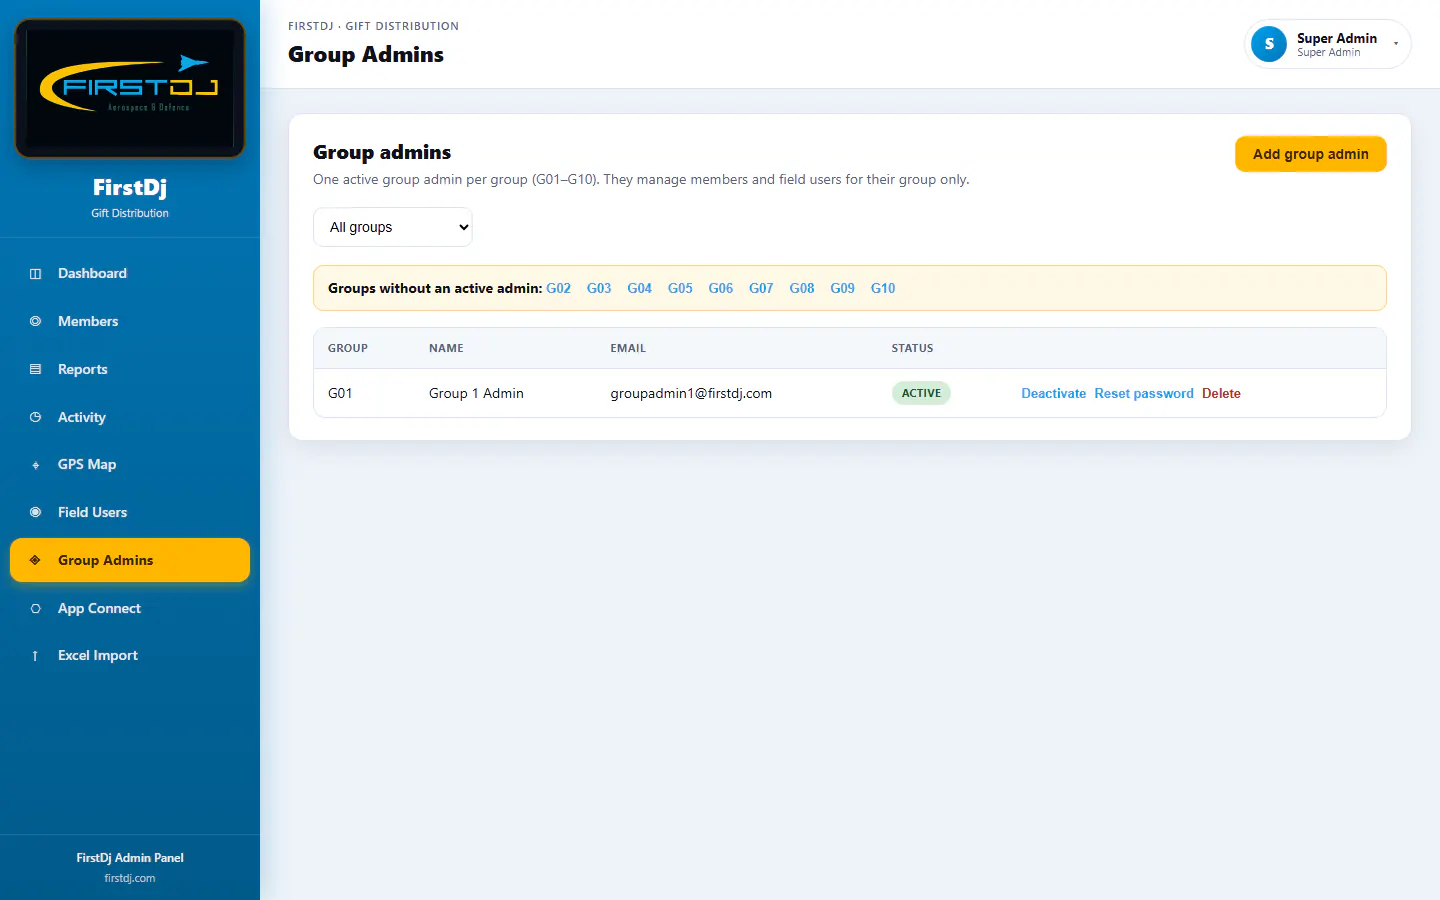The width and height of the screenshot is (1440, 900).
Task: Open Dashboard from the sidebar
Action: (130, 274)
